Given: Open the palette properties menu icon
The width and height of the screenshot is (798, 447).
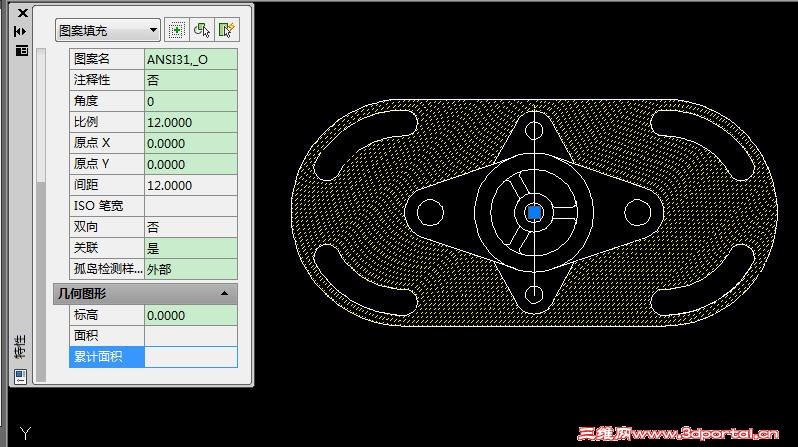Looking at the screenshot, I should 21,50.
